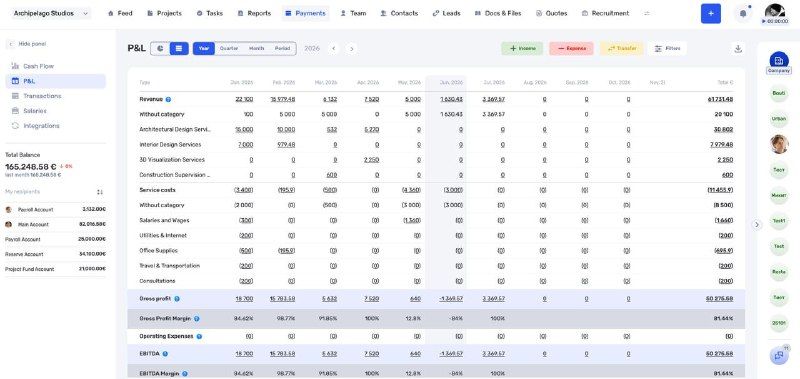Image resolution: width=800 pixels, height=379 pixels.
Task: Click the Total Balance amount 165.248.58 €
Action: pos(31,166)
